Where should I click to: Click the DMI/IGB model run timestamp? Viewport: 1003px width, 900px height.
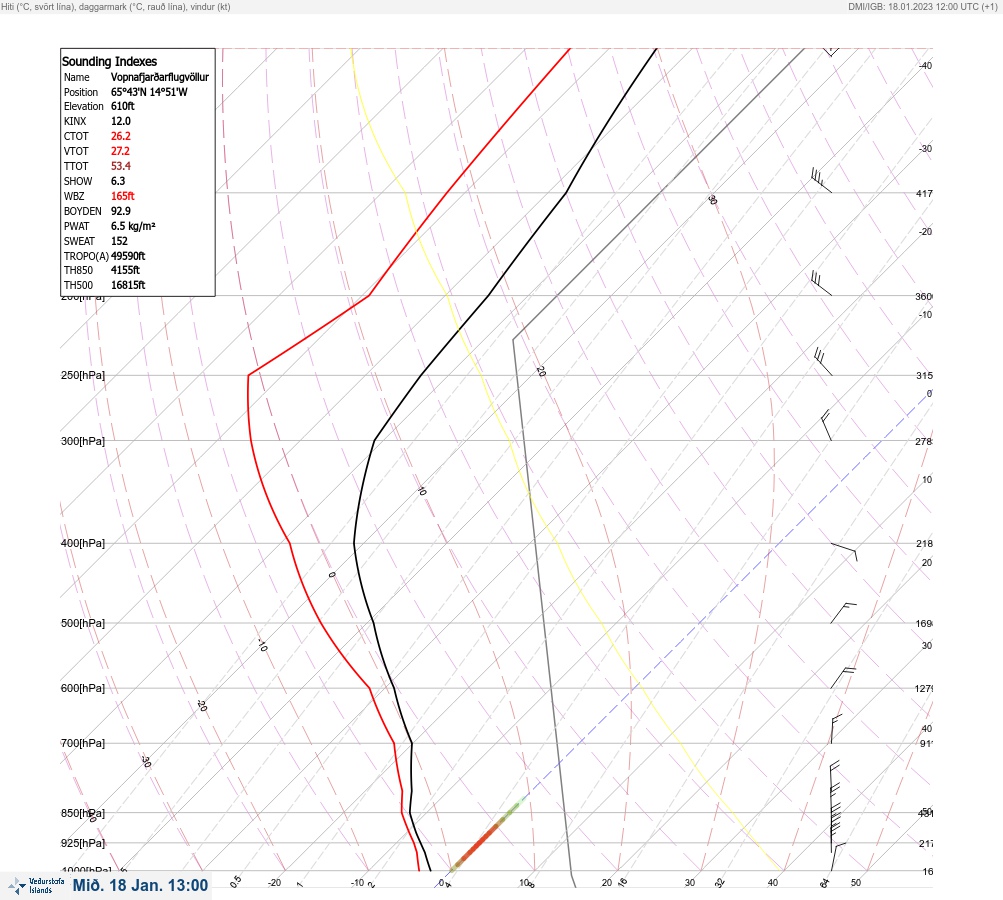point(922,7)
